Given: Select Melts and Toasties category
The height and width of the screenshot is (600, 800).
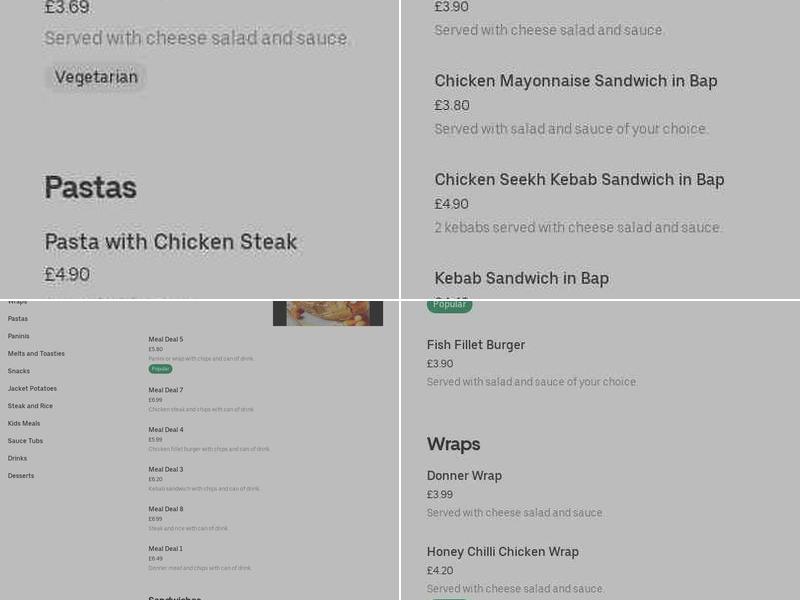Looking at the screenshot, I should tap(36, 353).
